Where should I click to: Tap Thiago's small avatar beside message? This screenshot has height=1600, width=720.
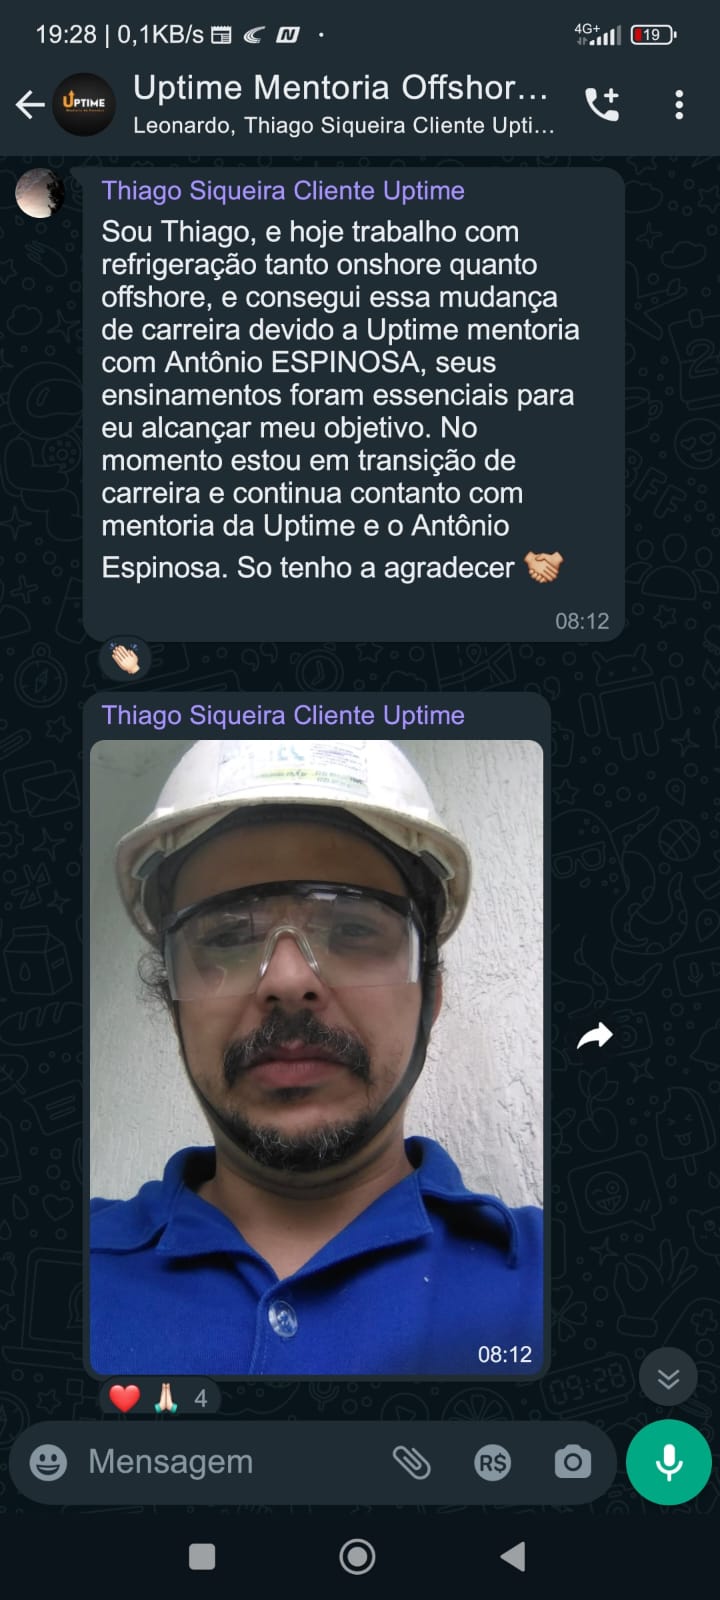(x=40, y=193)
